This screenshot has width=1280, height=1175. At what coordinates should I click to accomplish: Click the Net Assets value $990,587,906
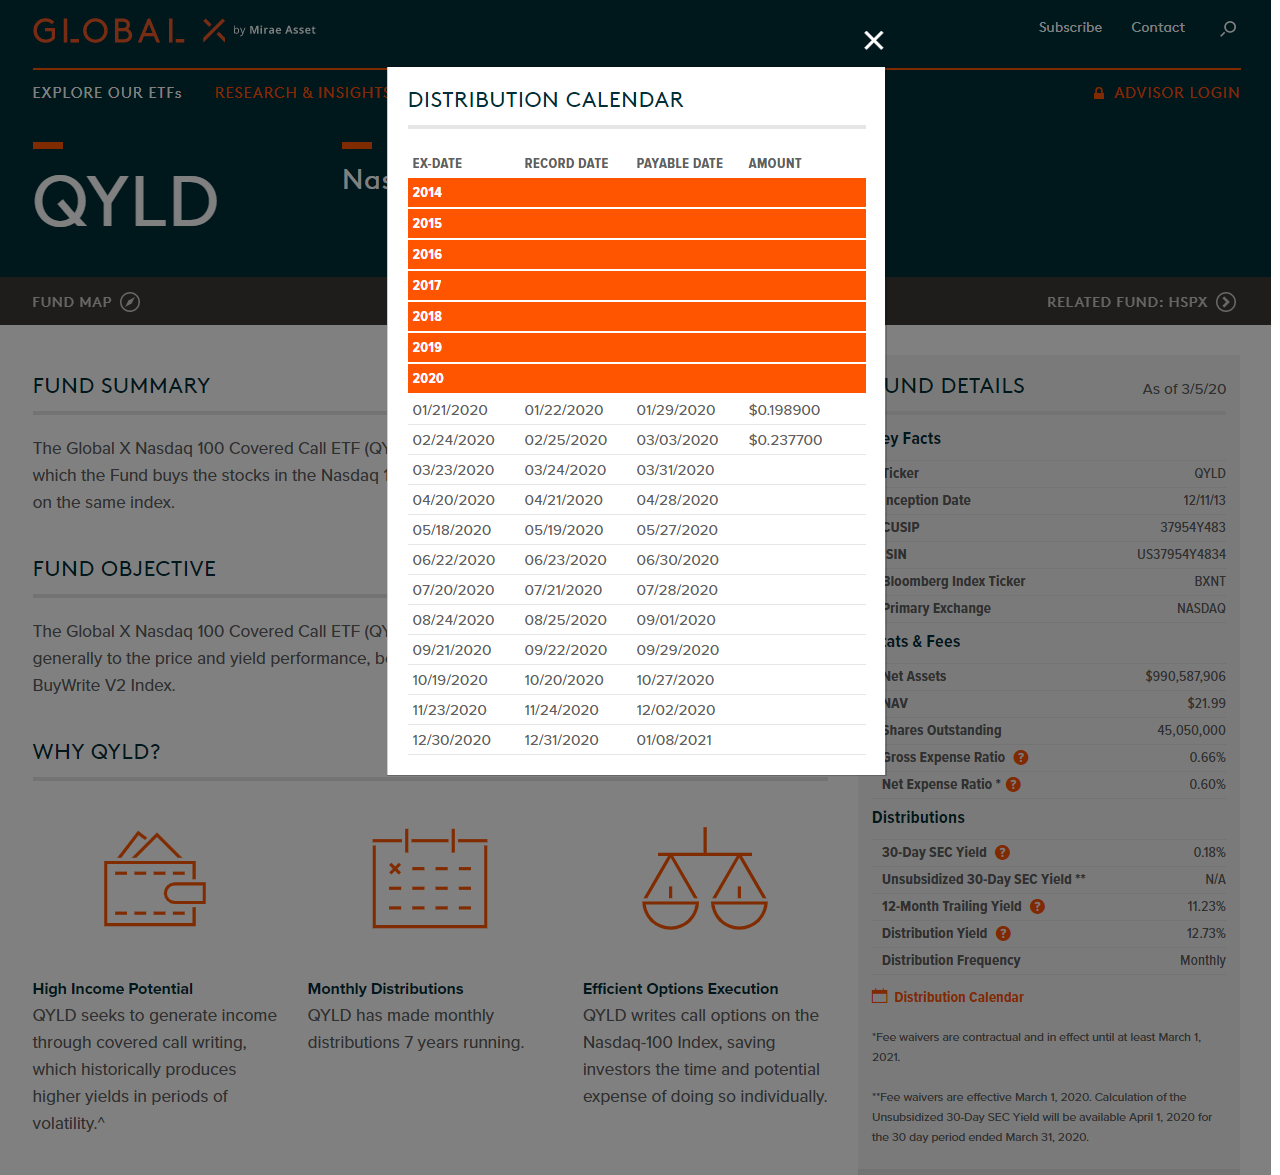click(x=1185, y=677)
